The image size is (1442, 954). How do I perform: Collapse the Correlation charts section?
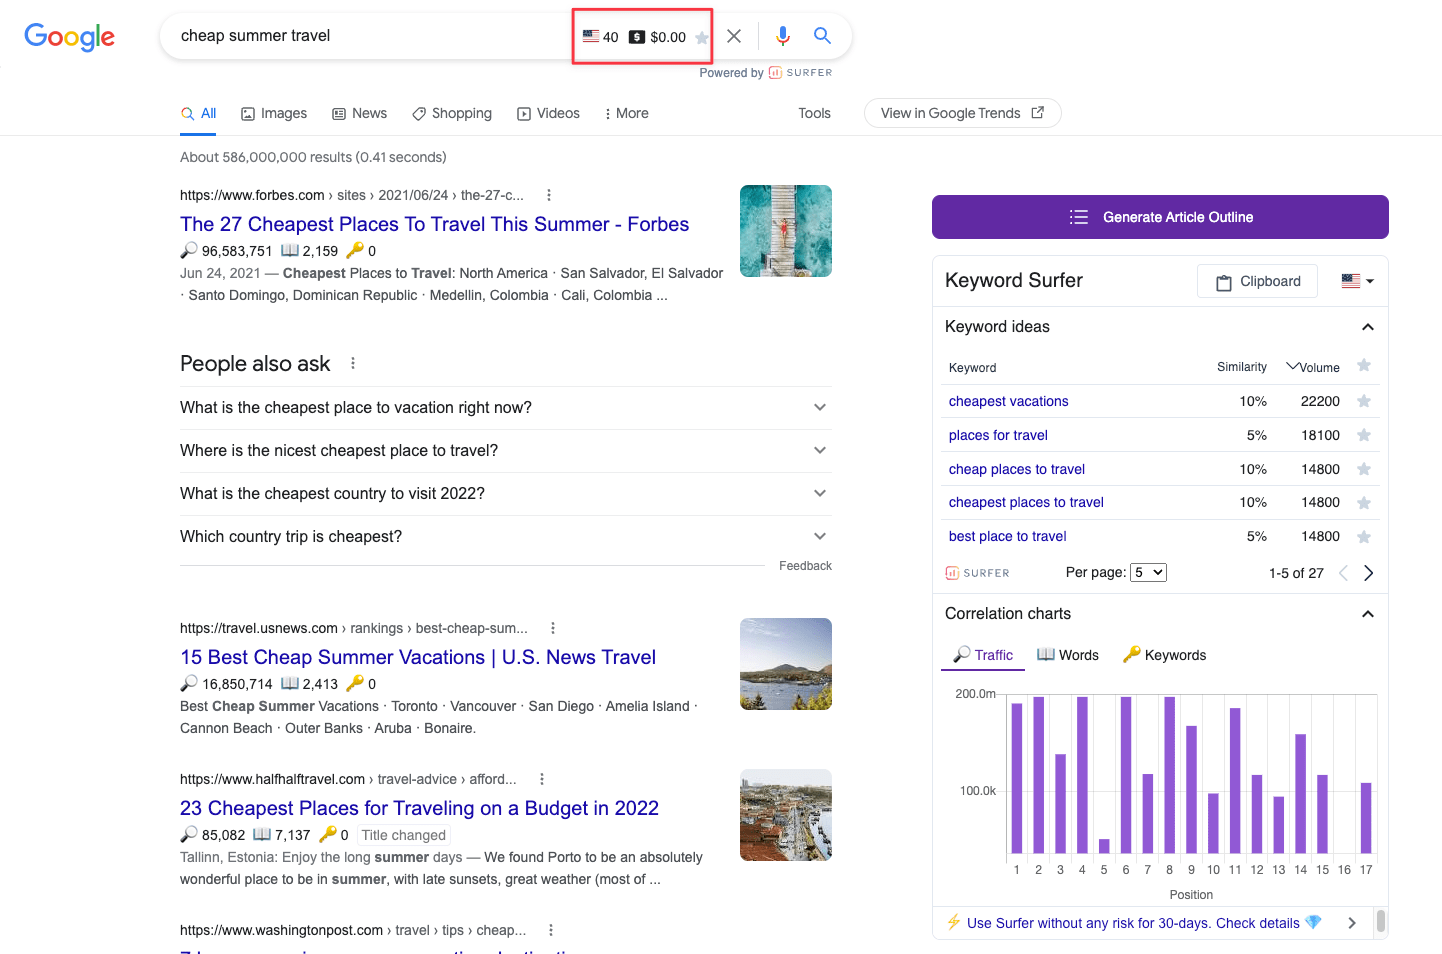(1368, 614)
